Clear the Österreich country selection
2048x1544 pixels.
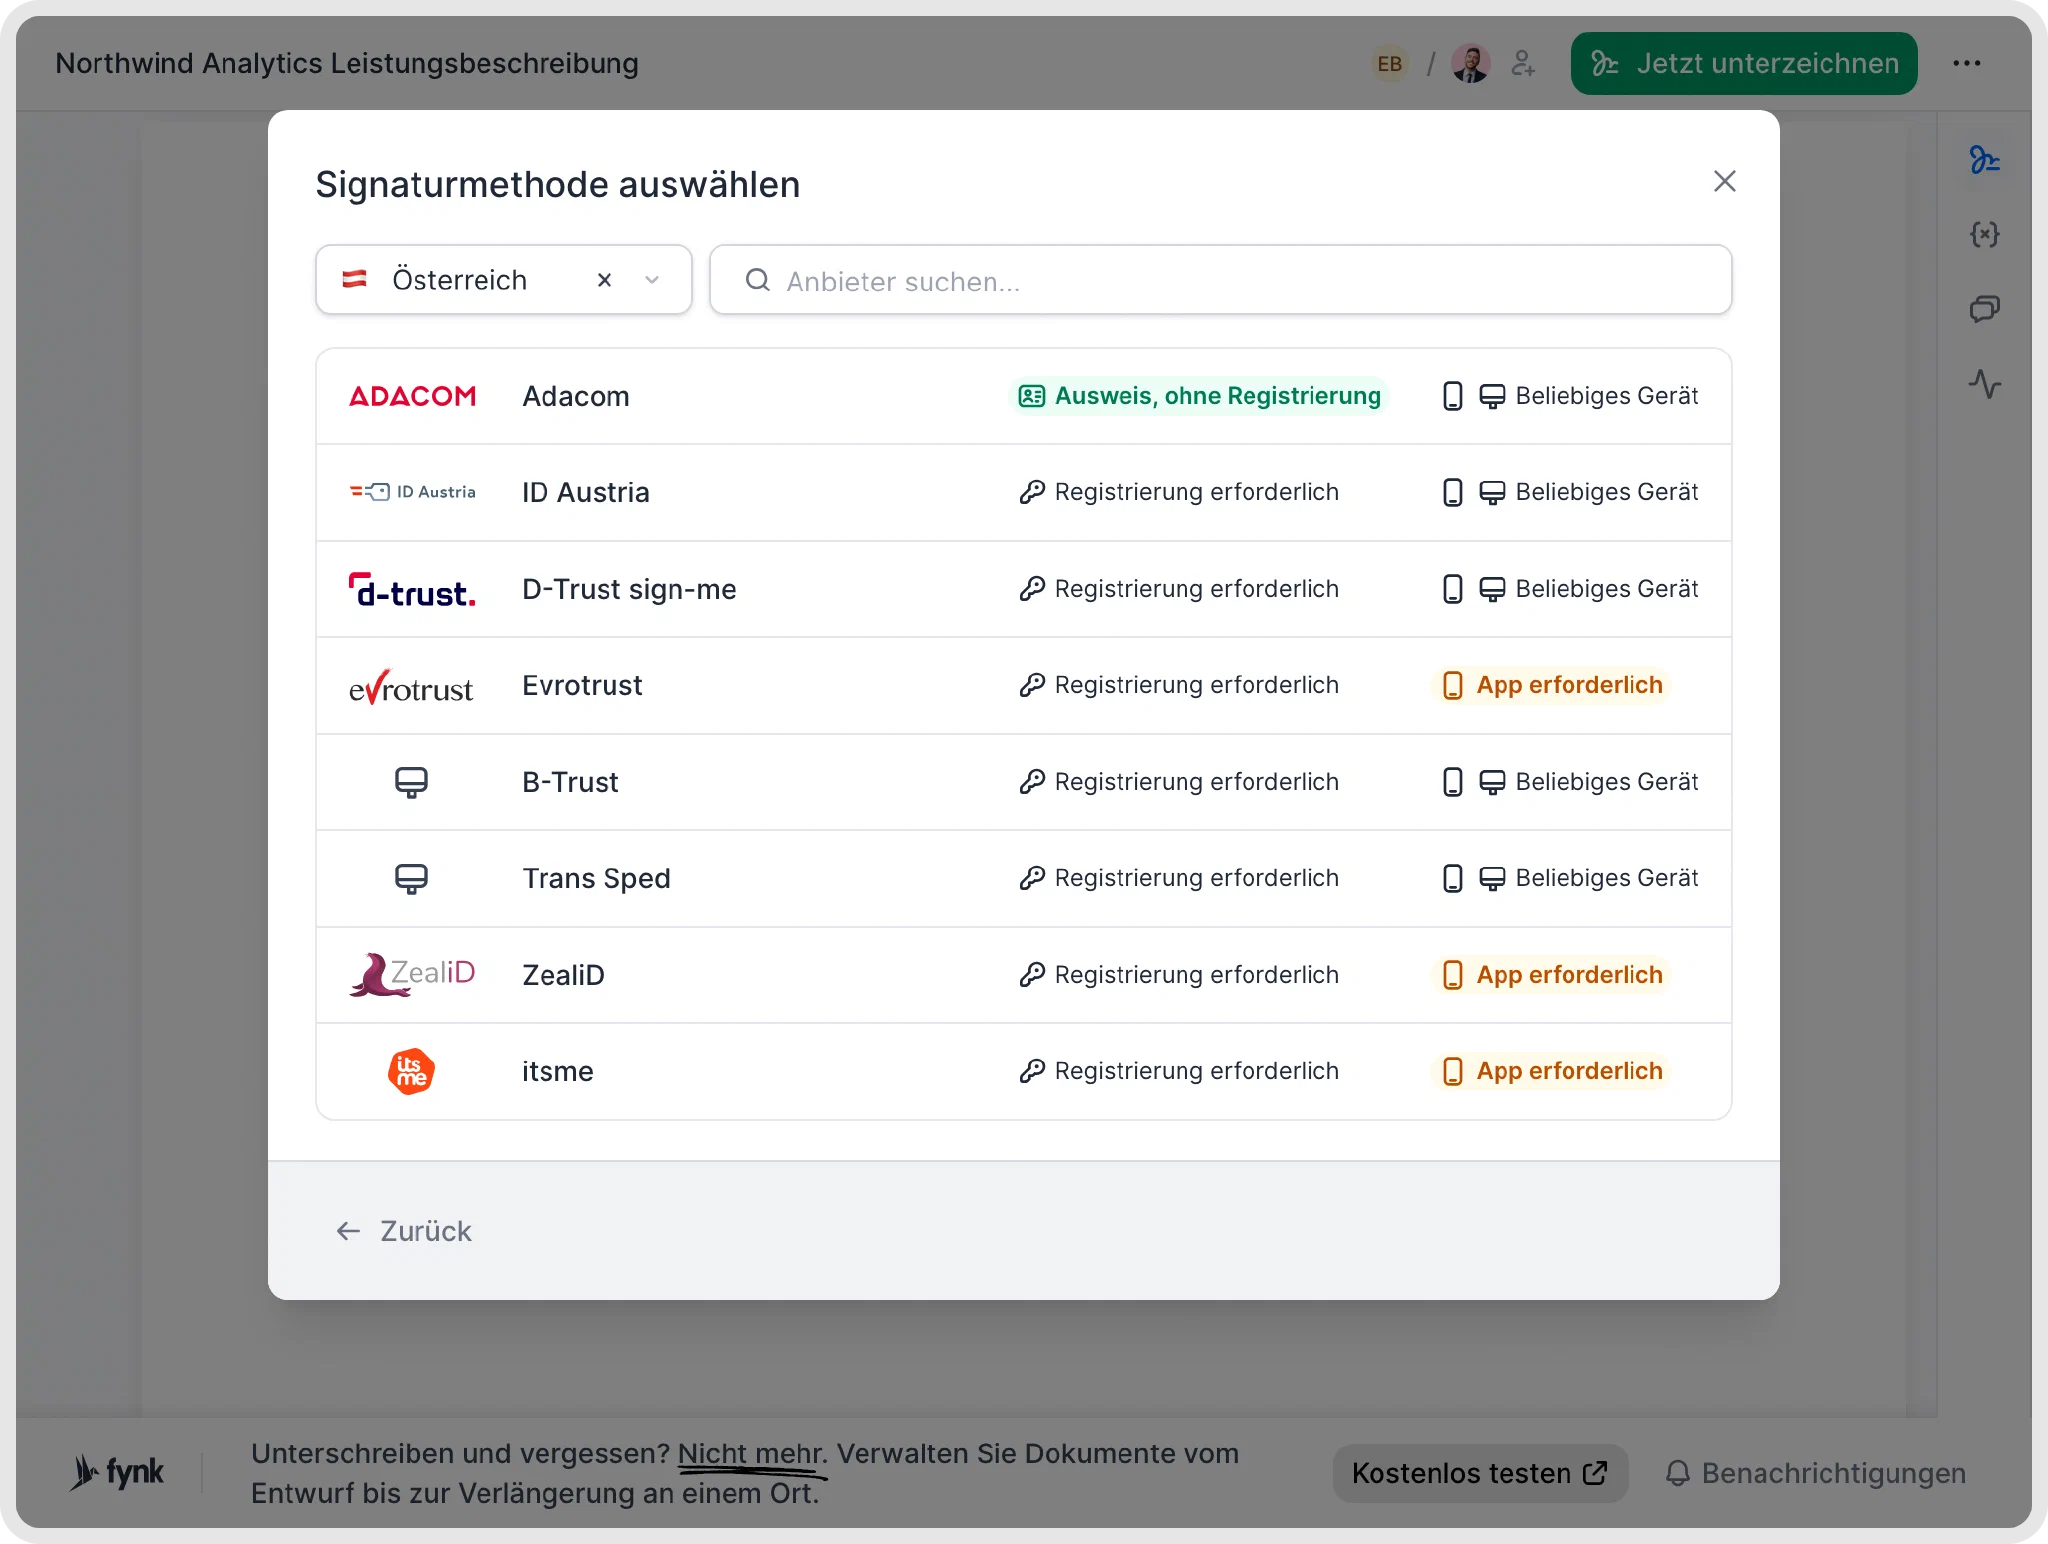click(x=604, y=280)
